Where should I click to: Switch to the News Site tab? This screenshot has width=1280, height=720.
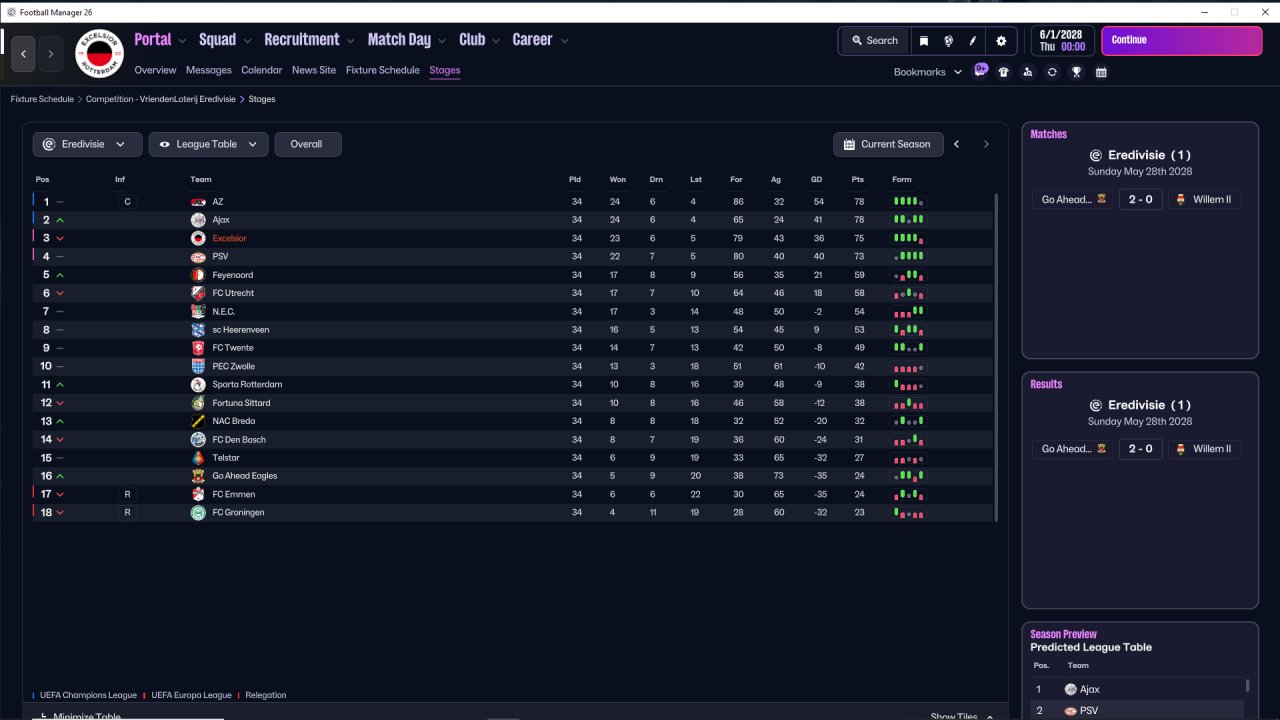click(x=314, y=70)
